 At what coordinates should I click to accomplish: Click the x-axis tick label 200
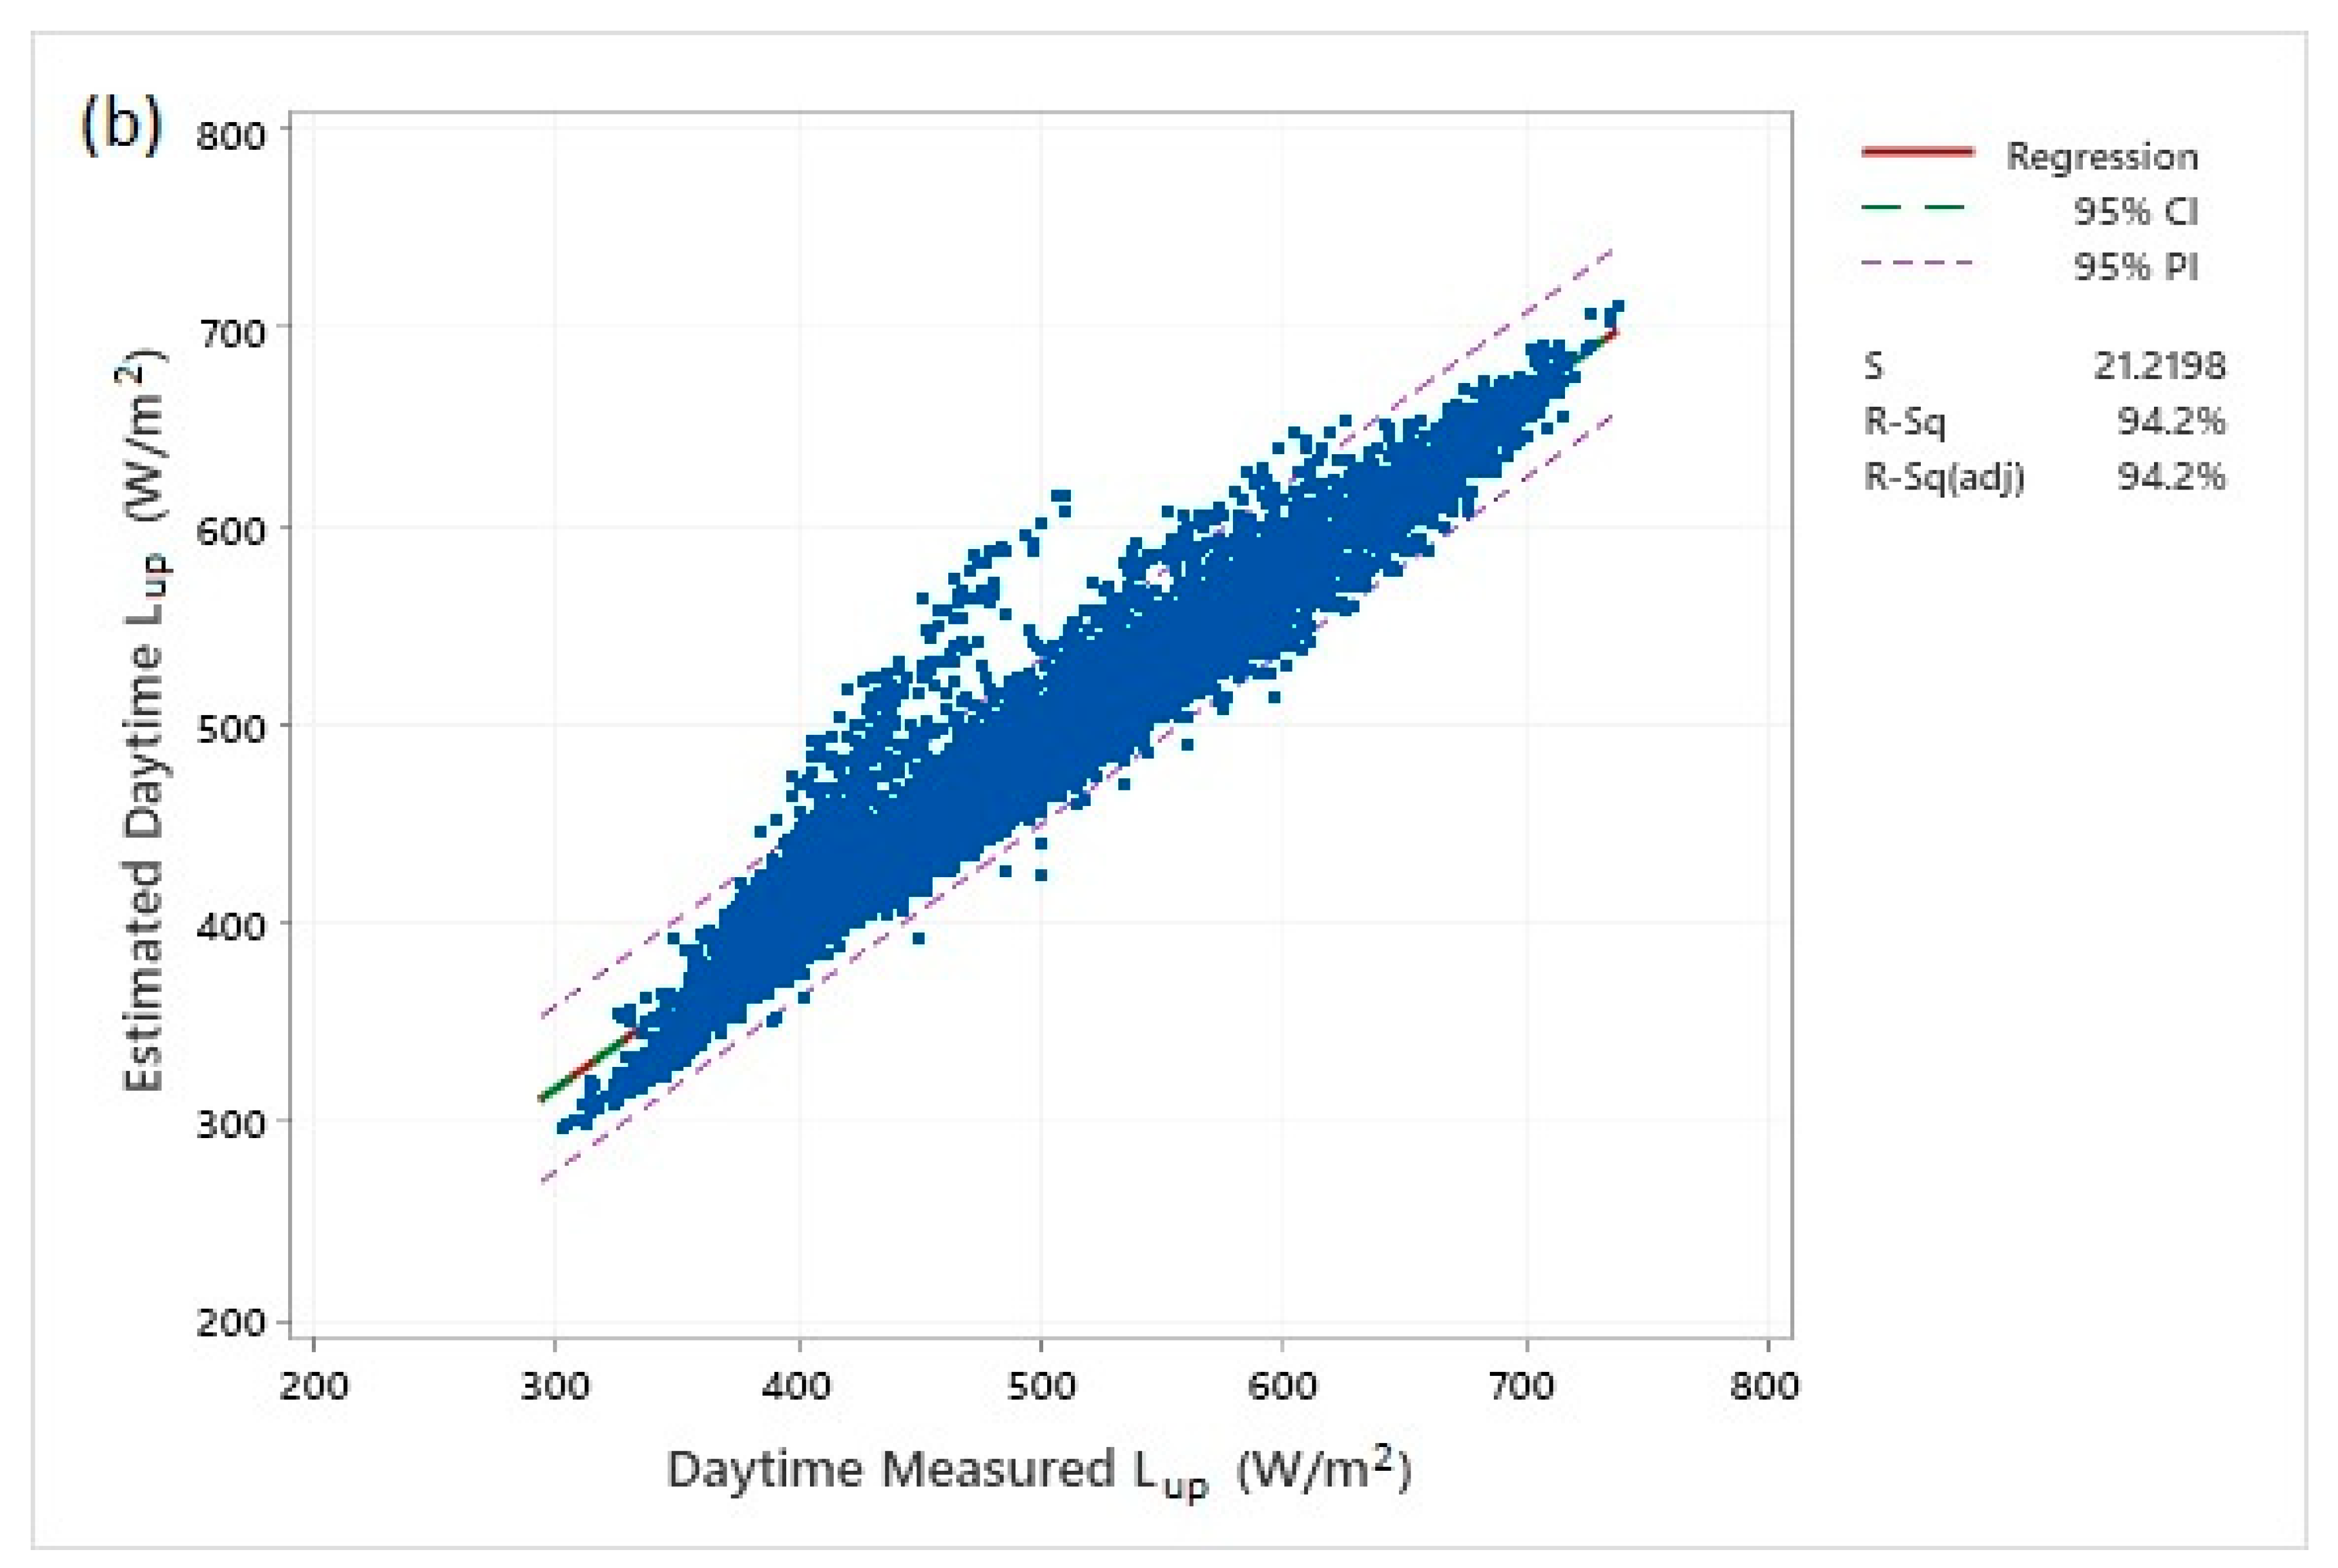(x=314, y=1386)
